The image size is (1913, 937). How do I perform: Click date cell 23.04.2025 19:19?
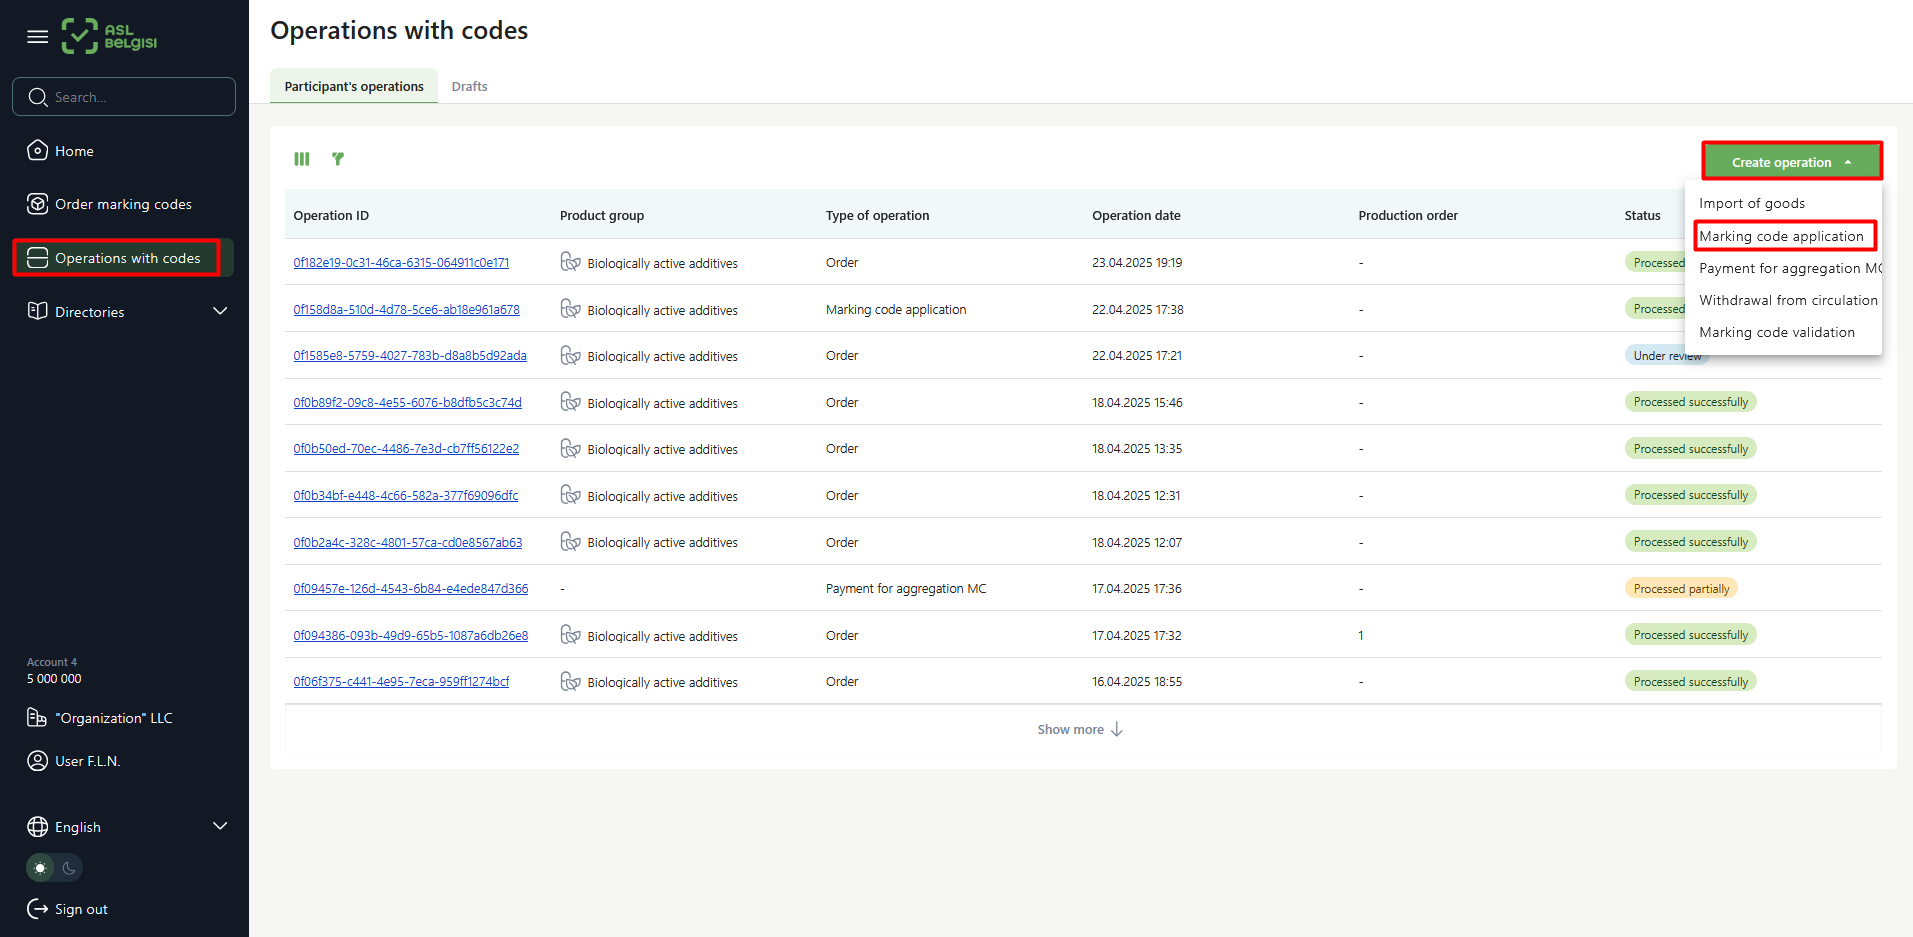pyautogui.click(x=1137, y=262)
